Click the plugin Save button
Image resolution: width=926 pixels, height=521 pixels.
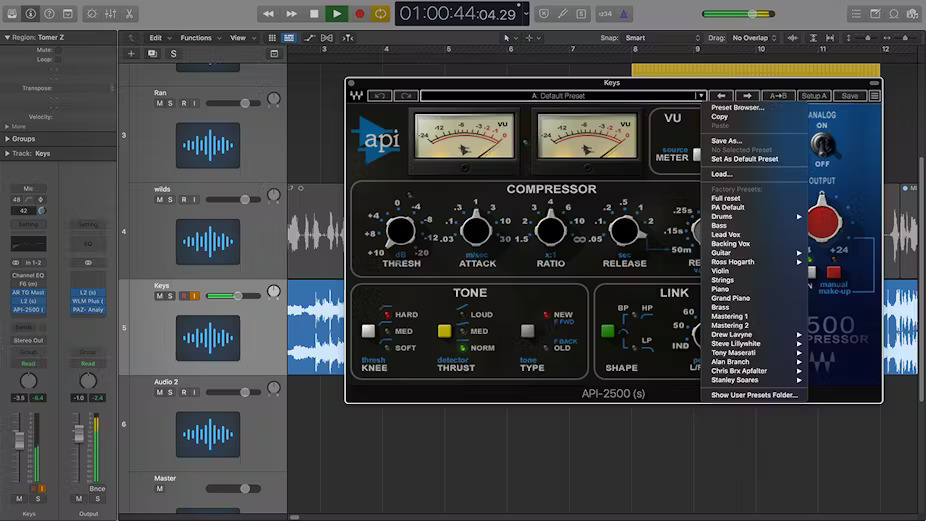(x=849, y=96)
